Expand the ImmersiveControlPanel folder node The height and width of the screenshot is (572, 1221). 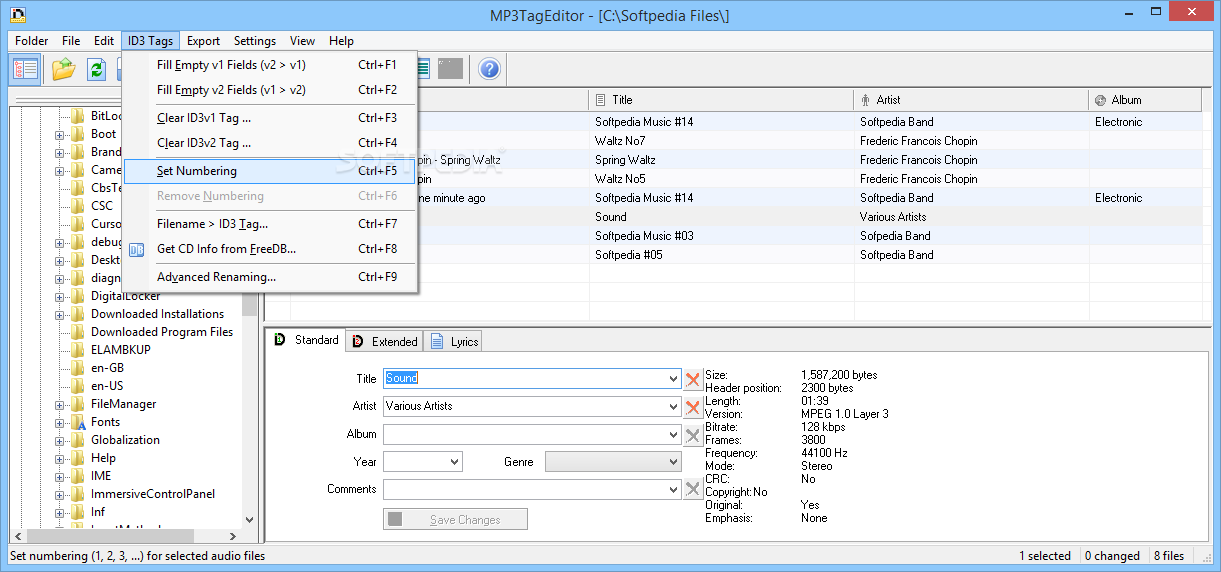59,495
